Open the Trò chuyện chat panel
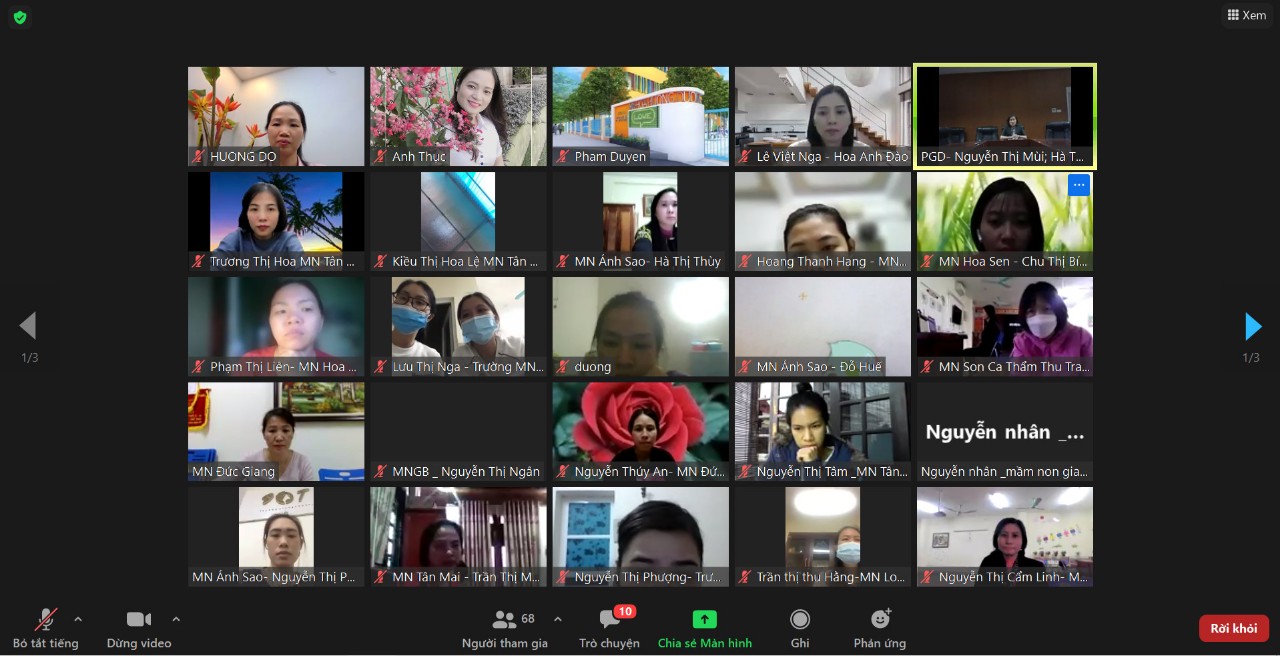The width and height of the screenshot is (1280, 656). 609,620
